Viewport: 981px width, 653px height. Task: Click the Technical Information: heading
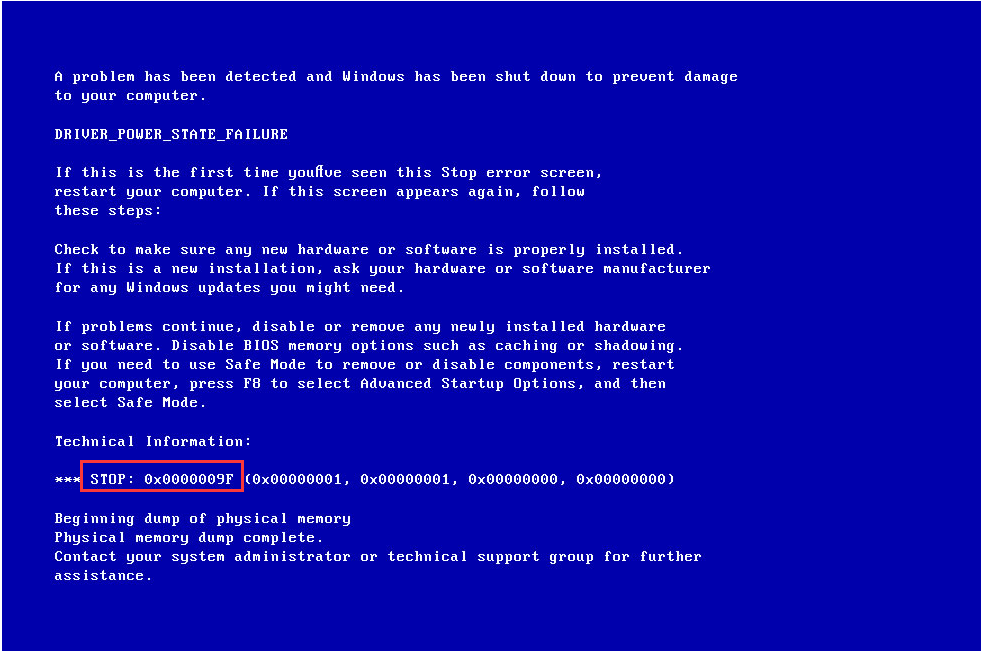coord(153,441)
